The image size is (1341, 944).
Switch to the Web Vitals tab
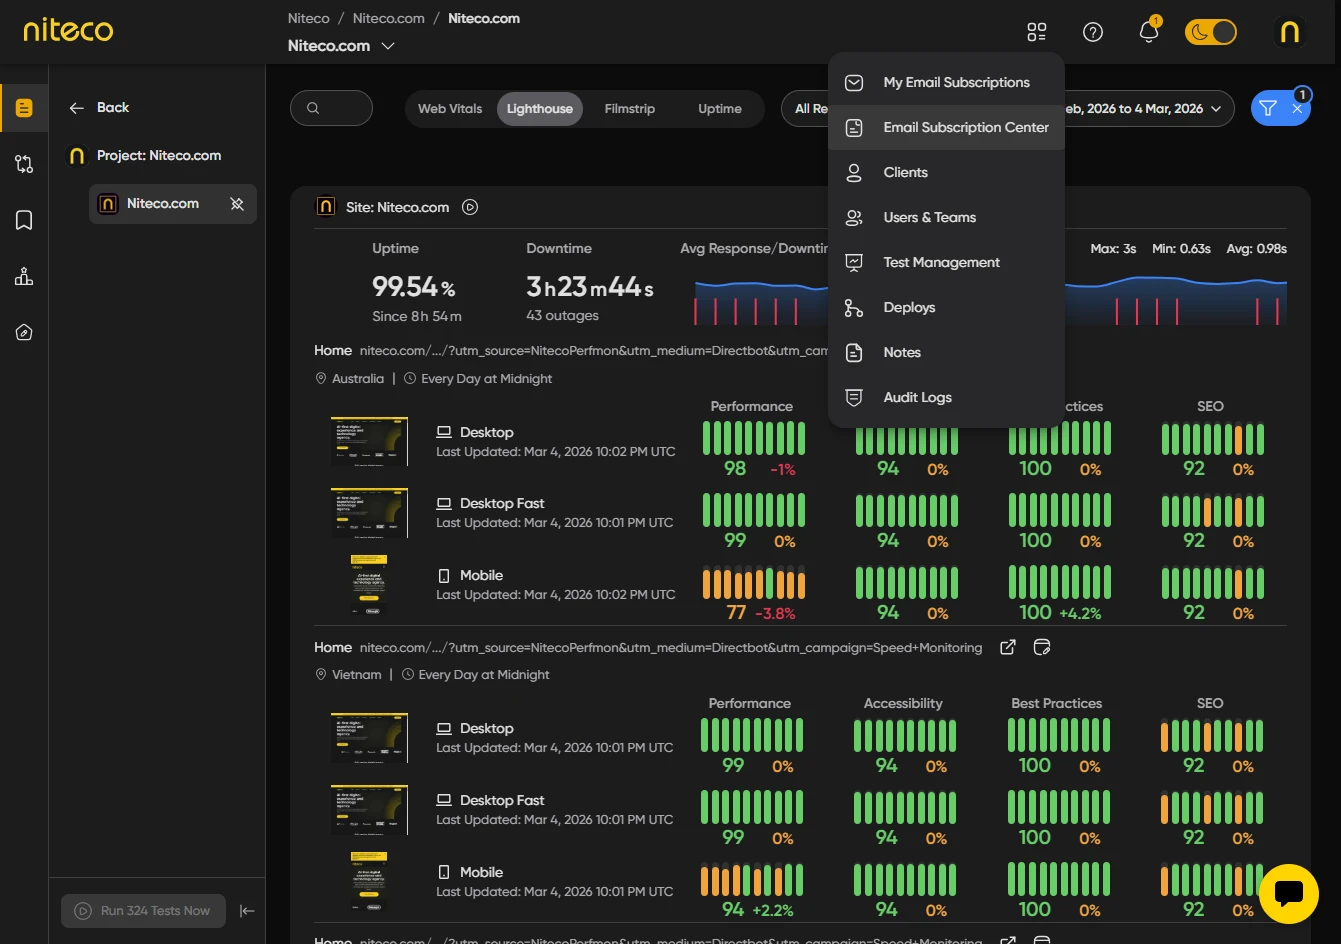450,109
